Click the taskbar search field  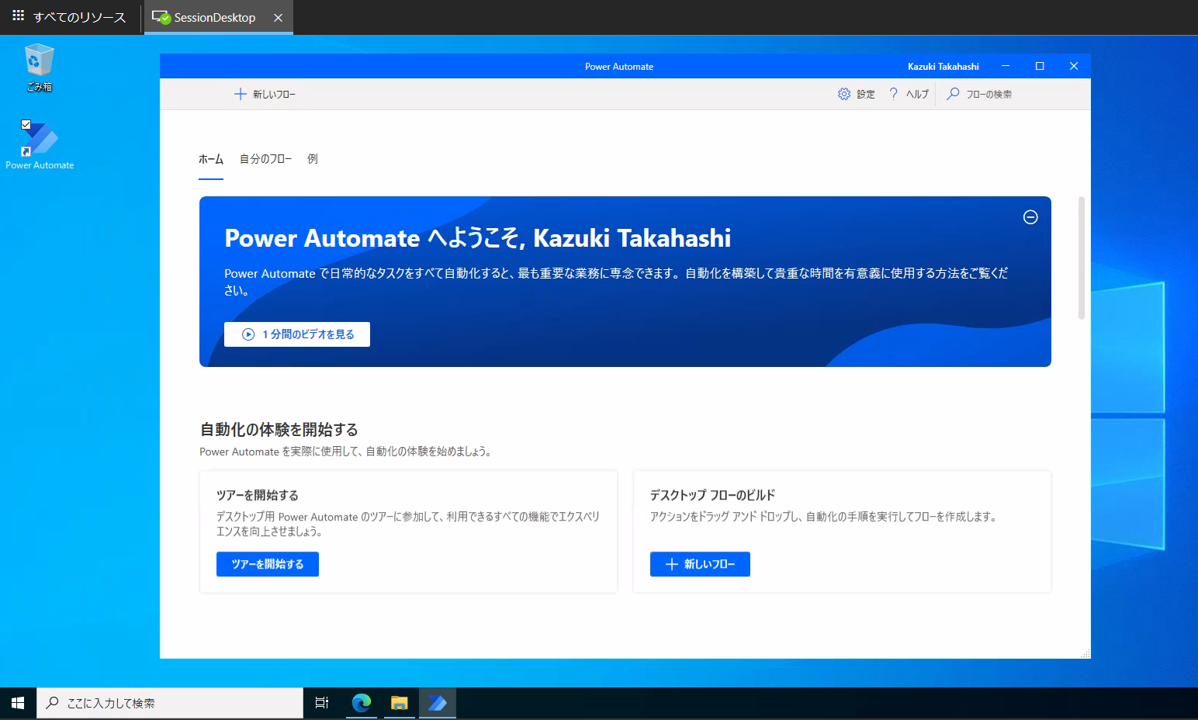click(170, 703)
